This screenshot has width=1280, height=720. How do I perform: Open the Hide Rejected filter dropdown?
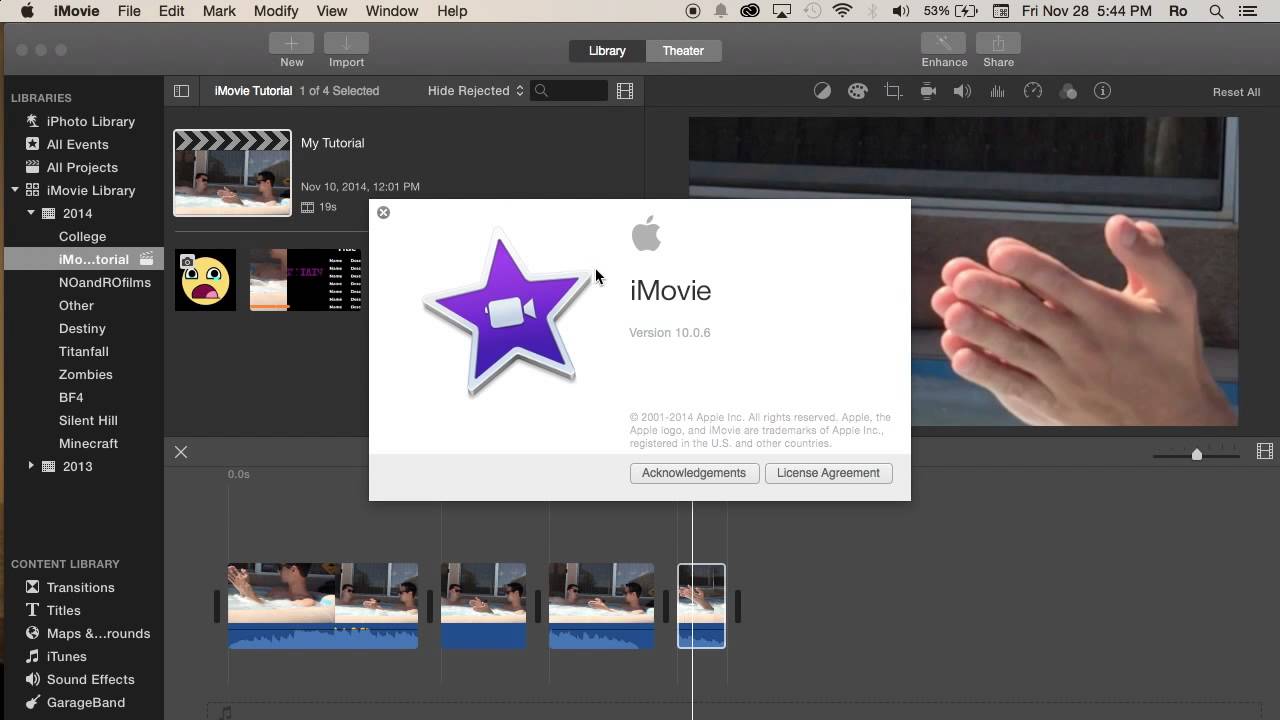[x=475, y=91]
